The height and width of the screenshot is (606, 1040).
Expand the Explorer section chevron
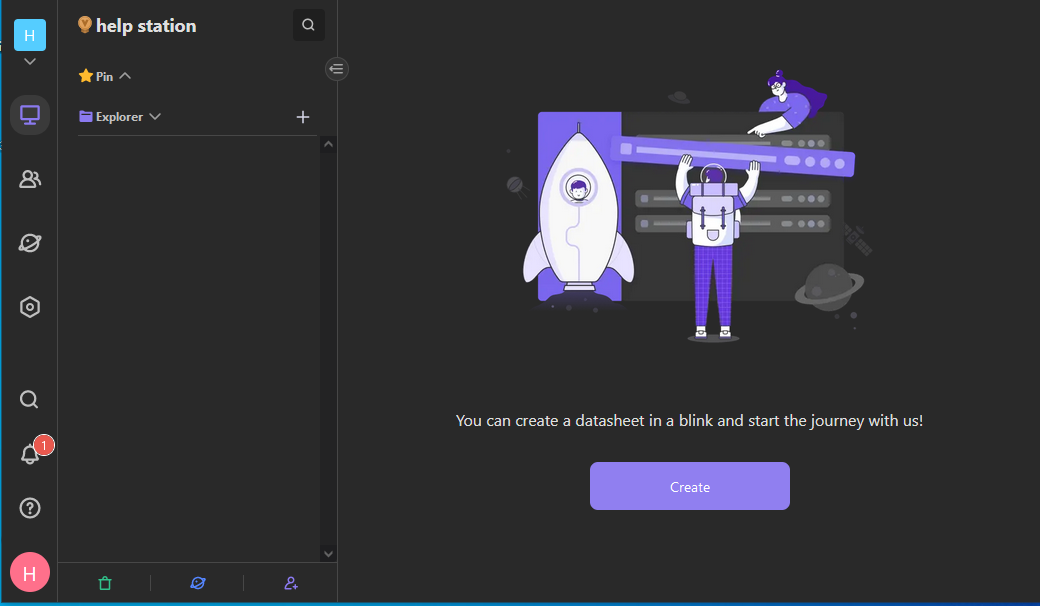click(155, 117)
